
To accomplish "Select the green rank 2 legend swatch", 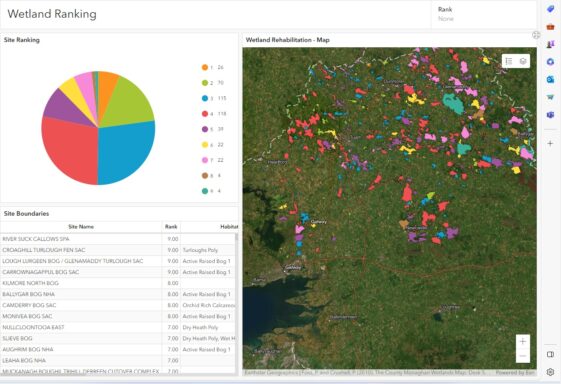I will pyautogui.click(x=205, y=83).
